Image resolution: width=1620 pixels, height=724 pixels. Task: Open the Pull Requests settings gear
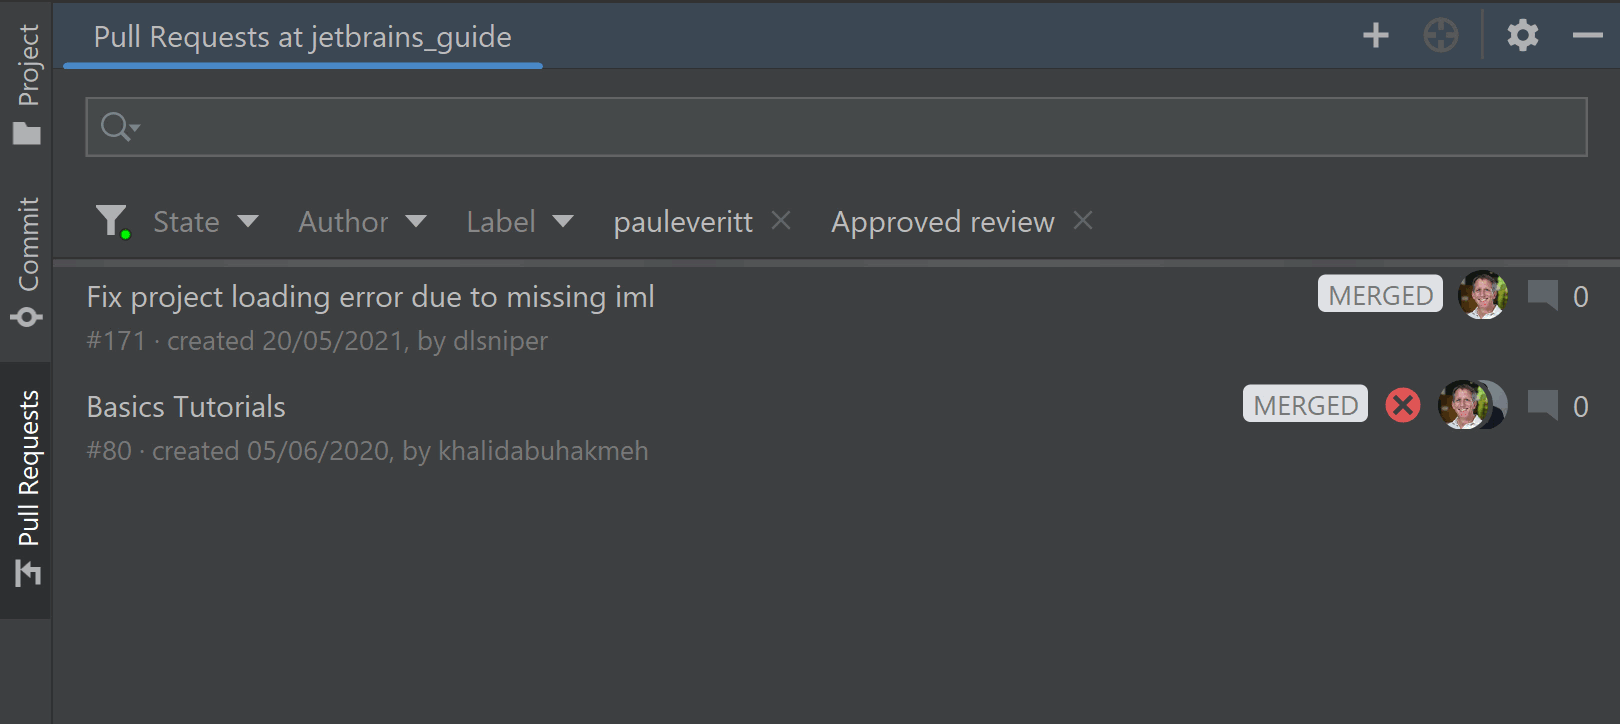(1523, 35)
